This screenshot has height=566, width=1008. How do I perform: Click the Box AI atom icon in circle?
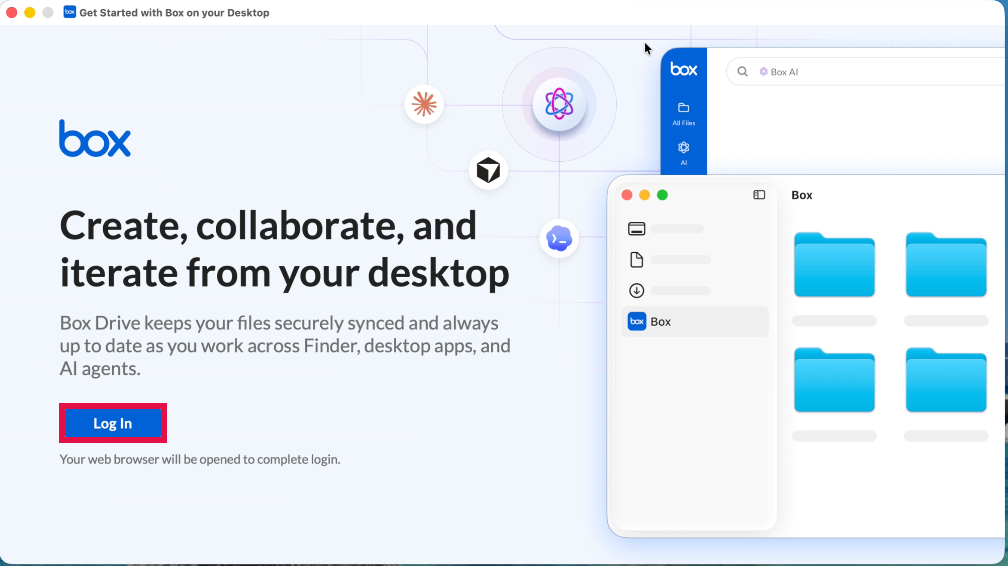[559, 104]
